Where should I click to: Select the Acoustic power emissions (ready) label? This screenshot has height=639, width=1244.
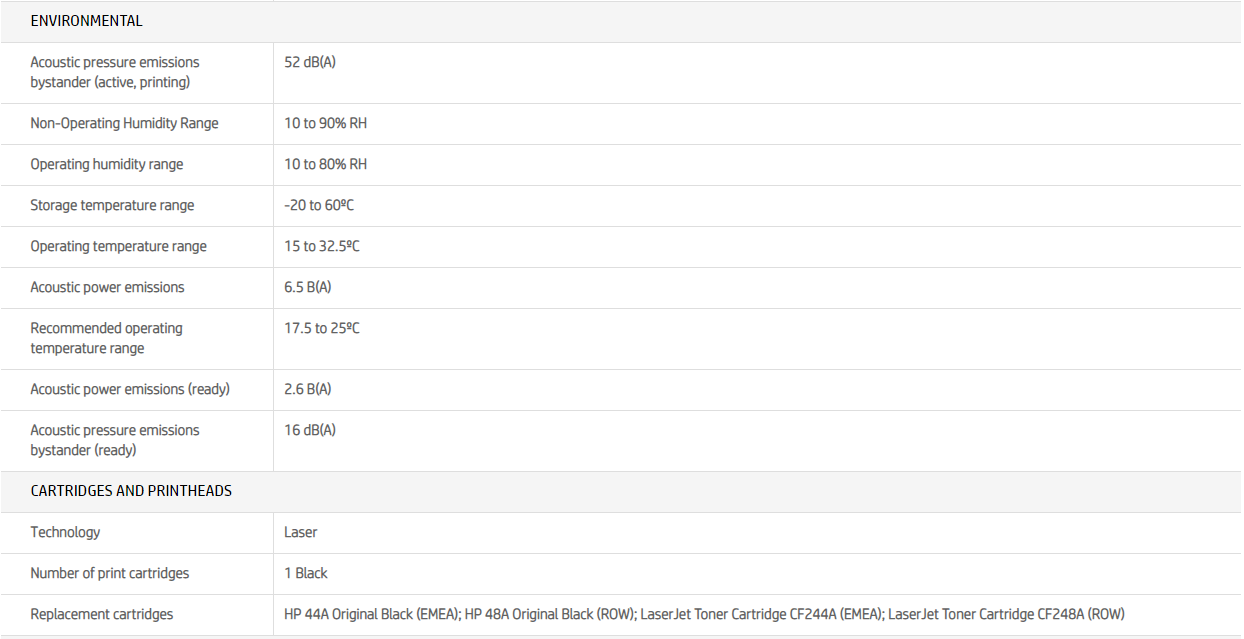pos(130,390)
